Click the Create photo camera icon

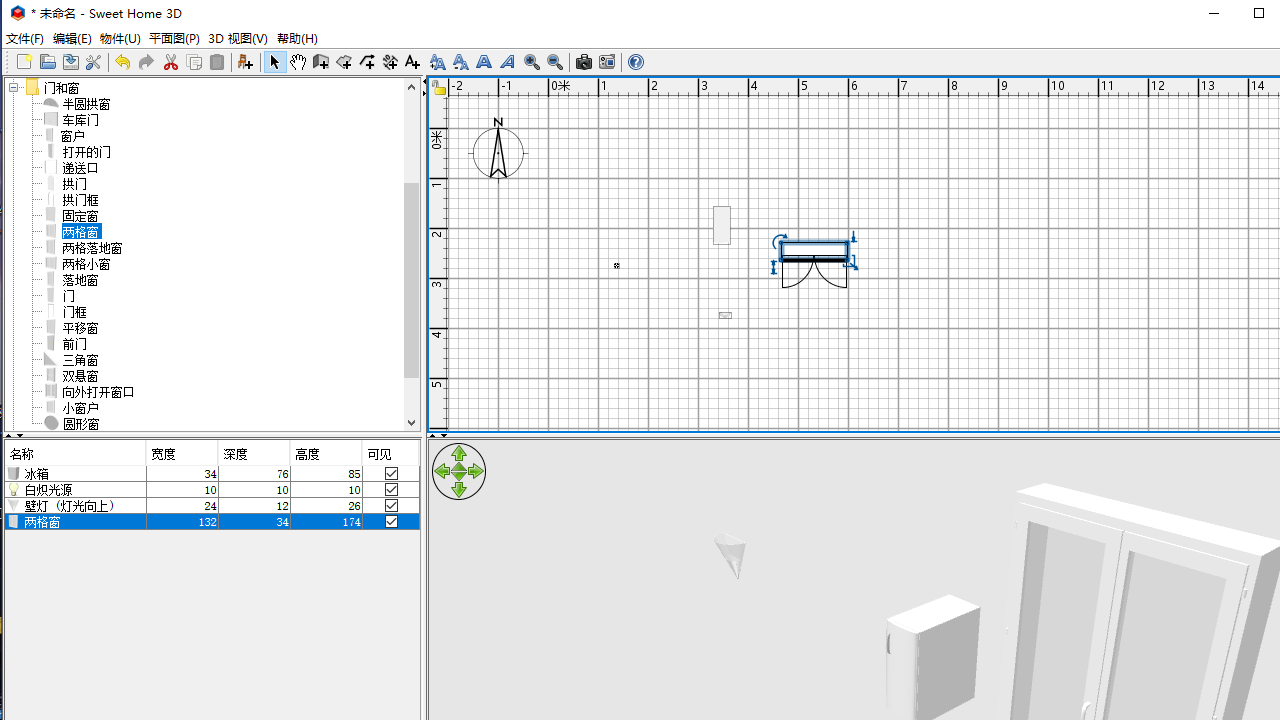(584, 62)
